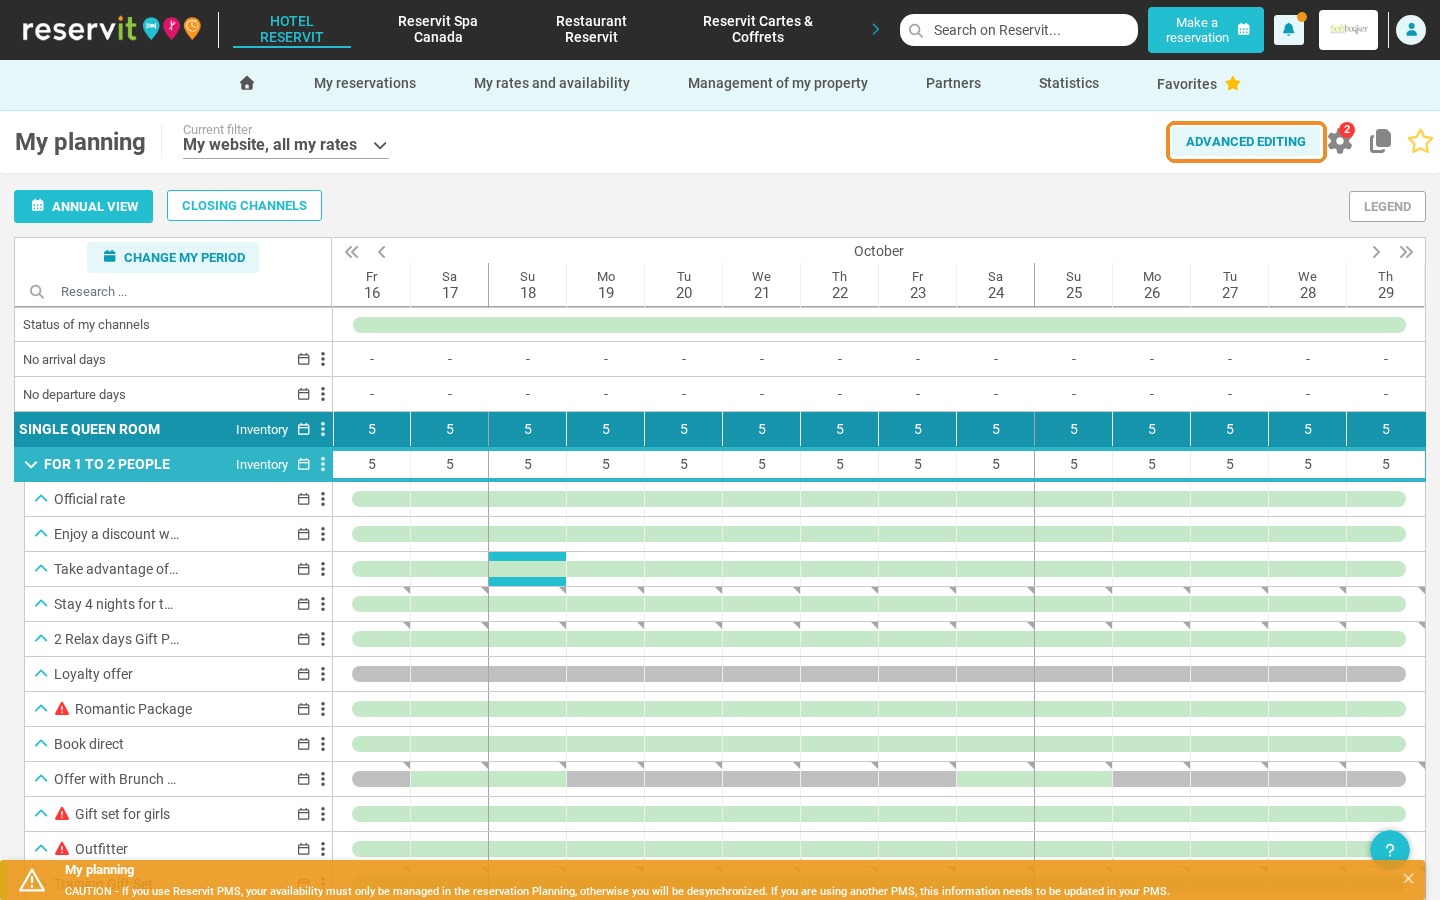Open calendar icon for Official rate

coord(304,499)
